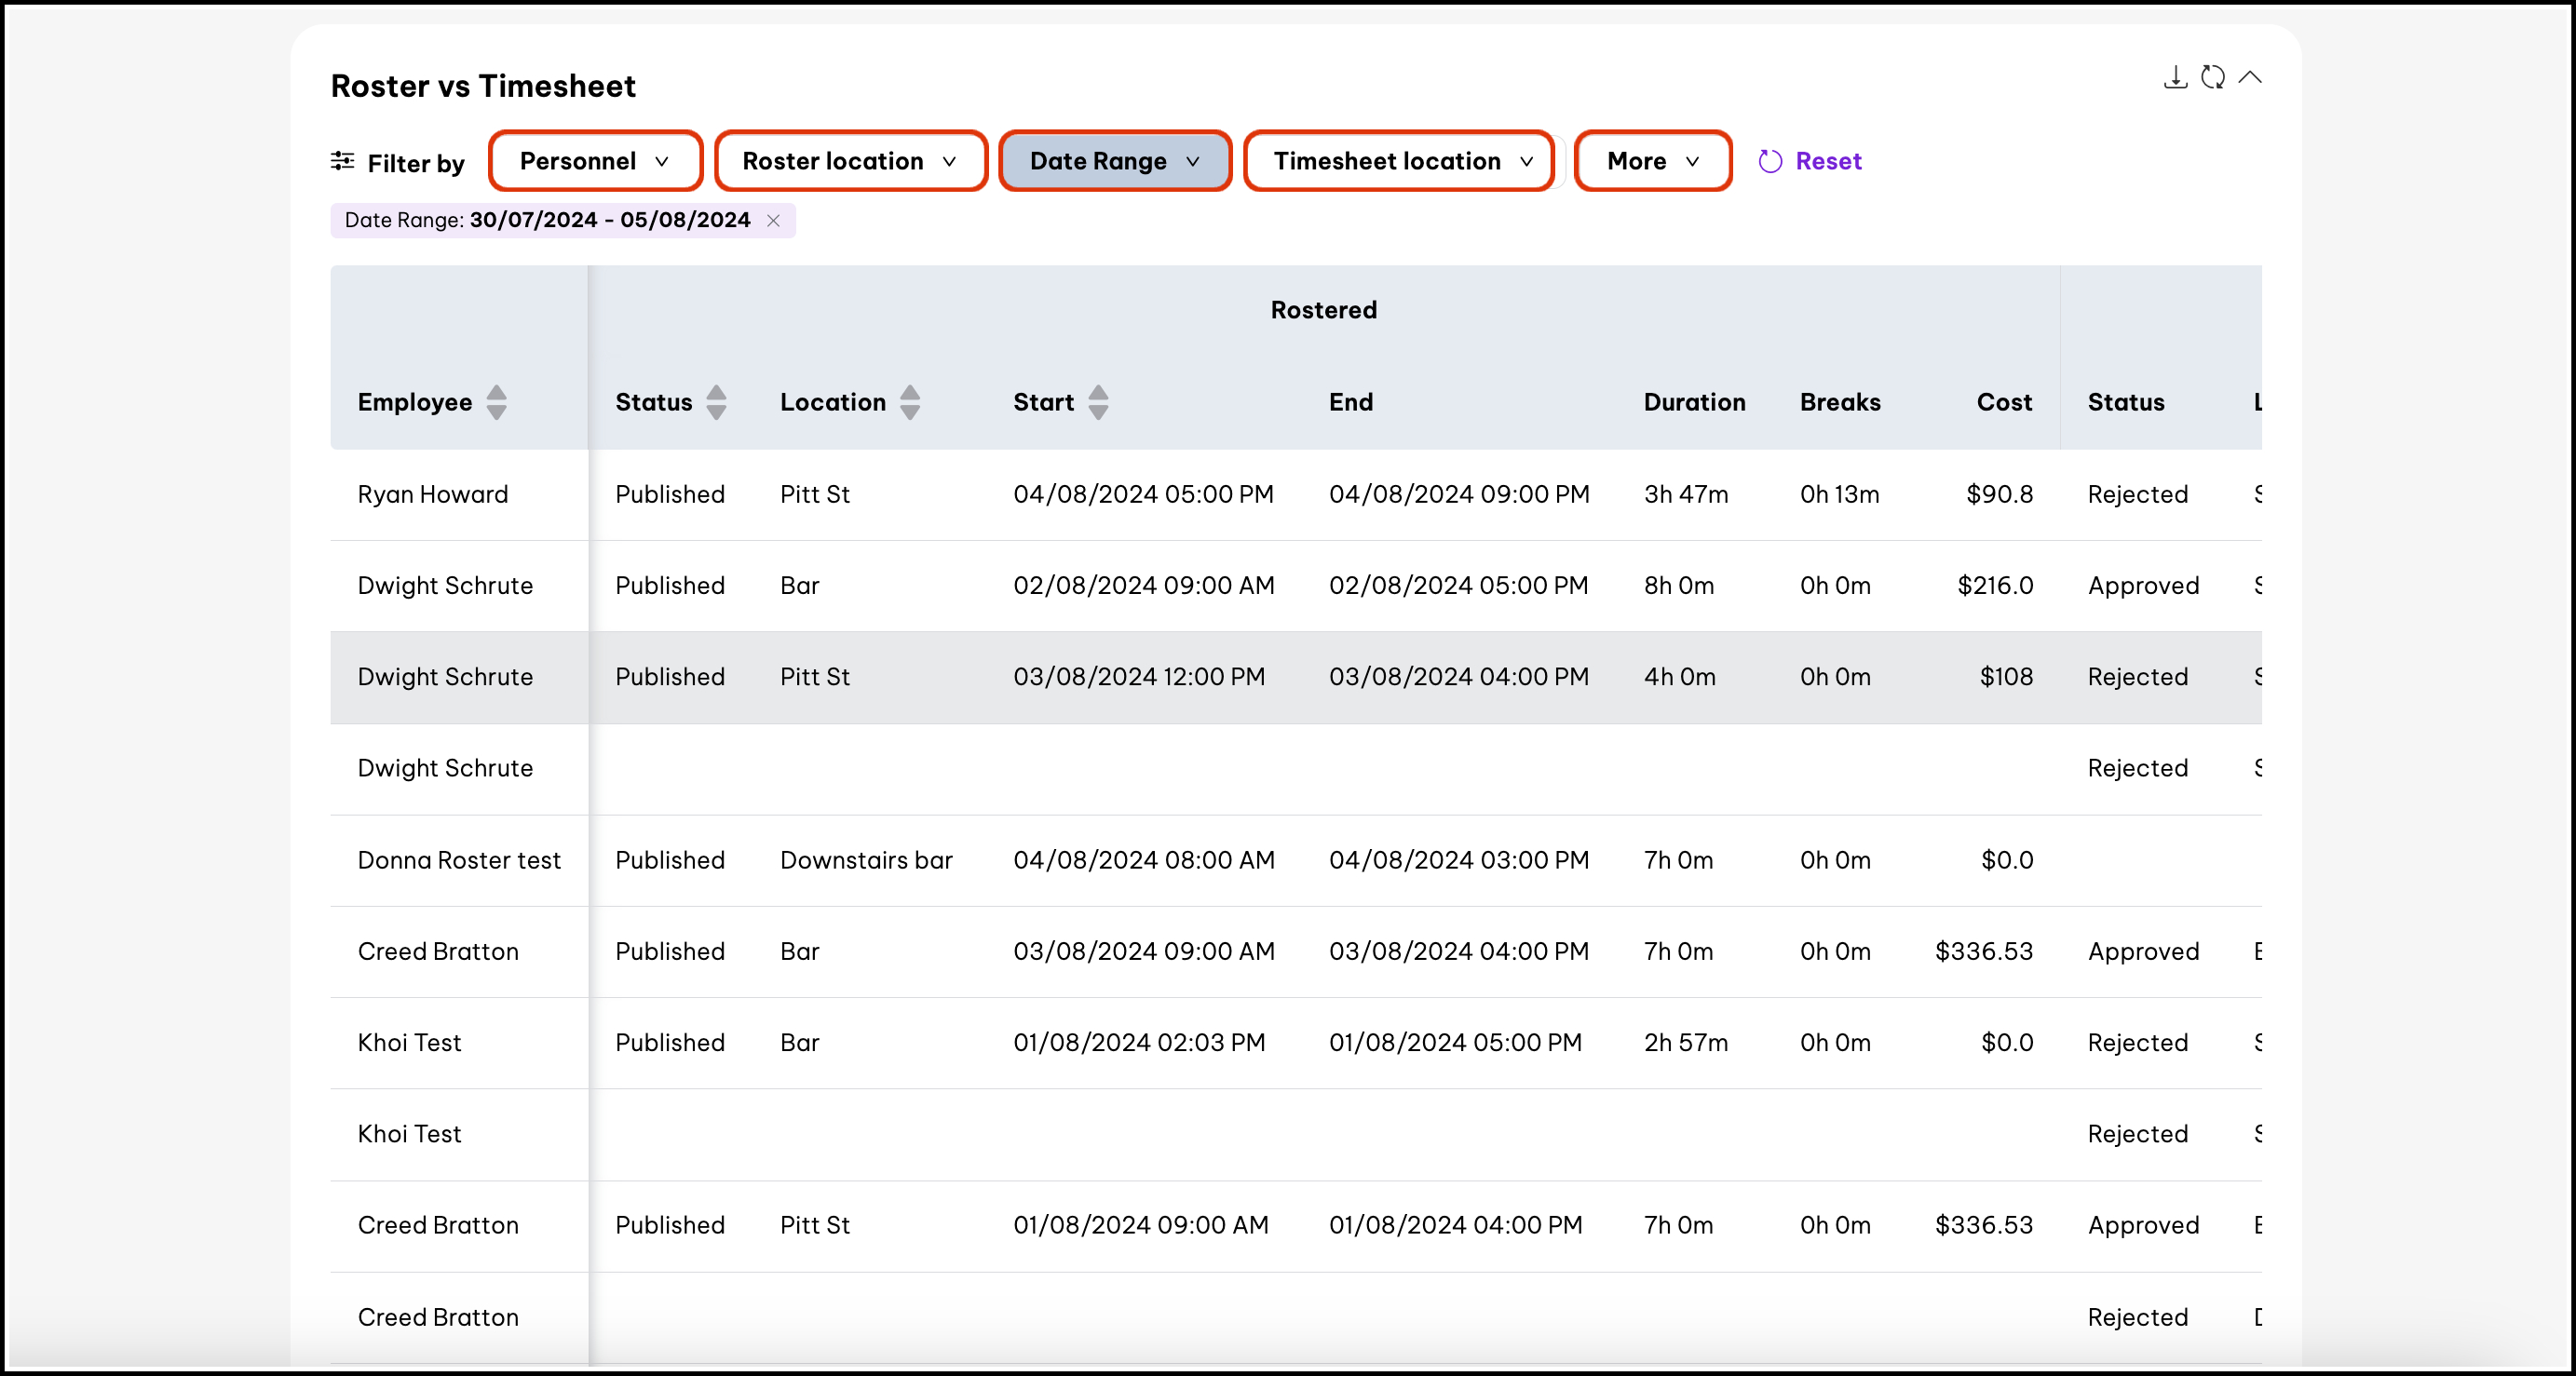Viewport: 2576px width, 1376px height.
Task: Remove the Date Range filter chip
Action: click(x=773, y=221)
